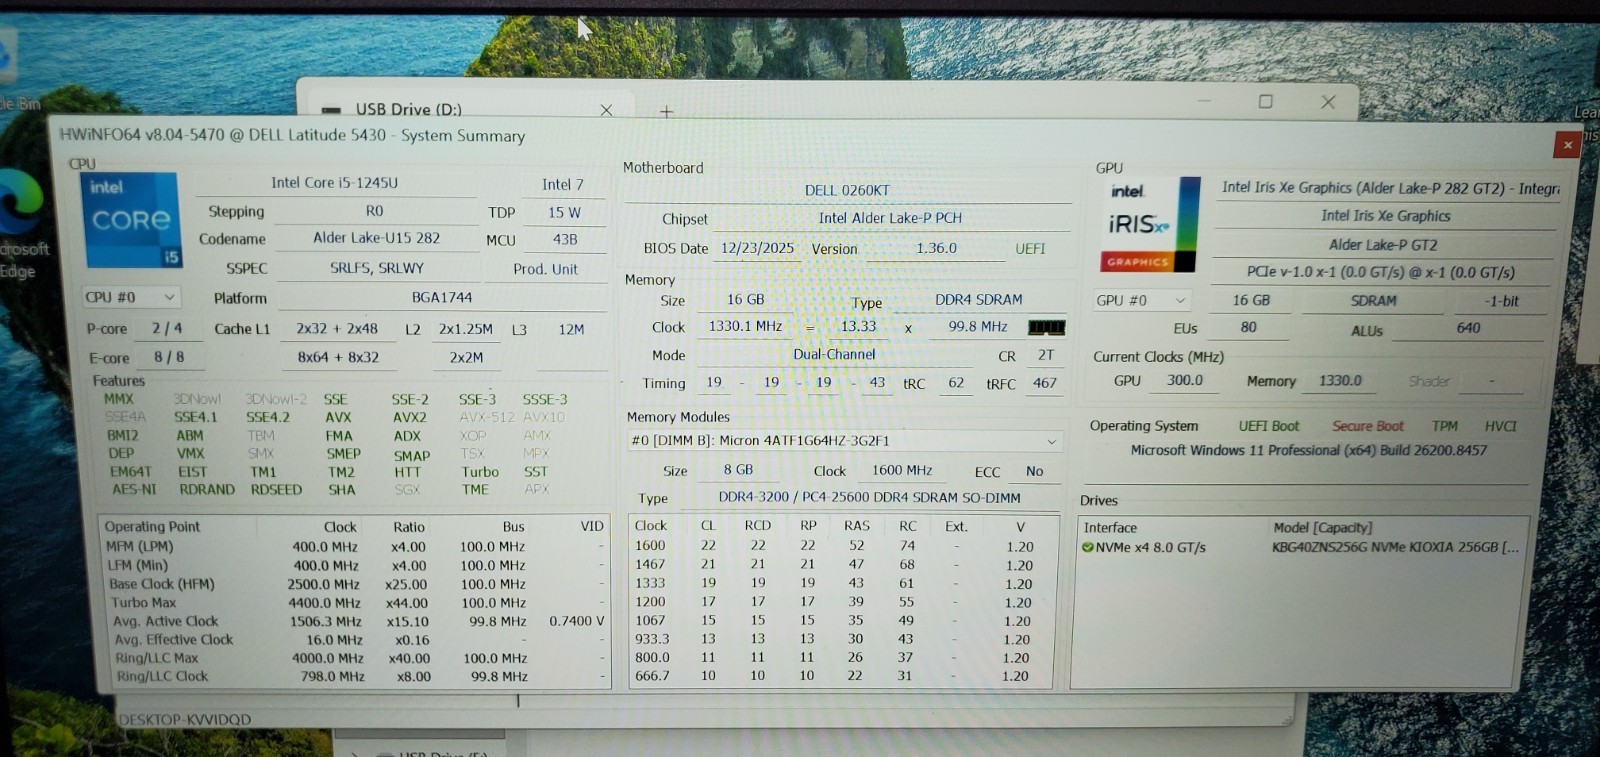Click the Avg. Active Clock row

356,621
